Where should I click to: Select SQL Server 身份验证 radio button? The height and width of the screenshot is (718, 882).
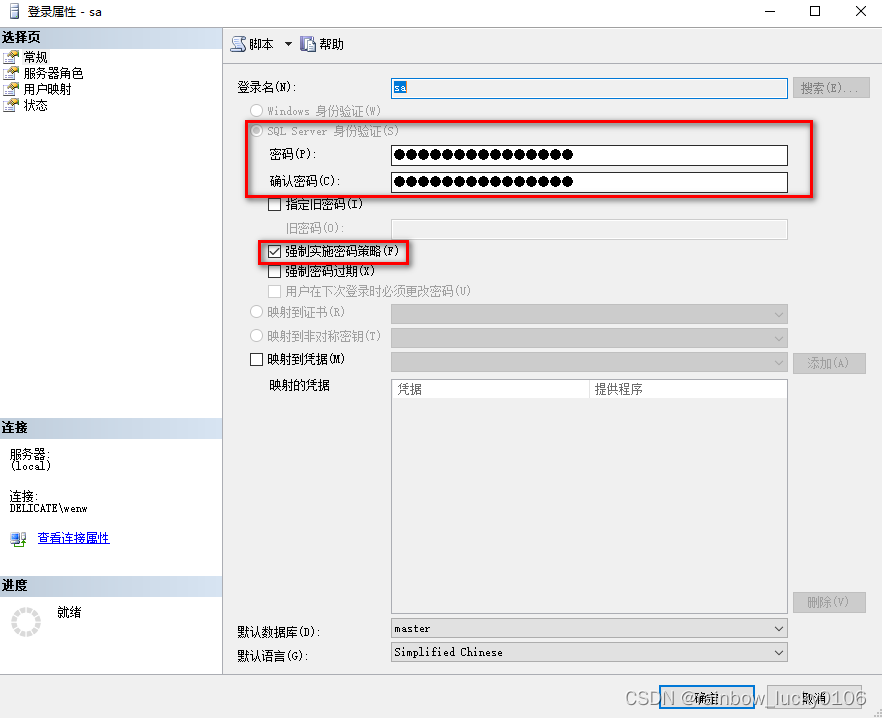256,131
